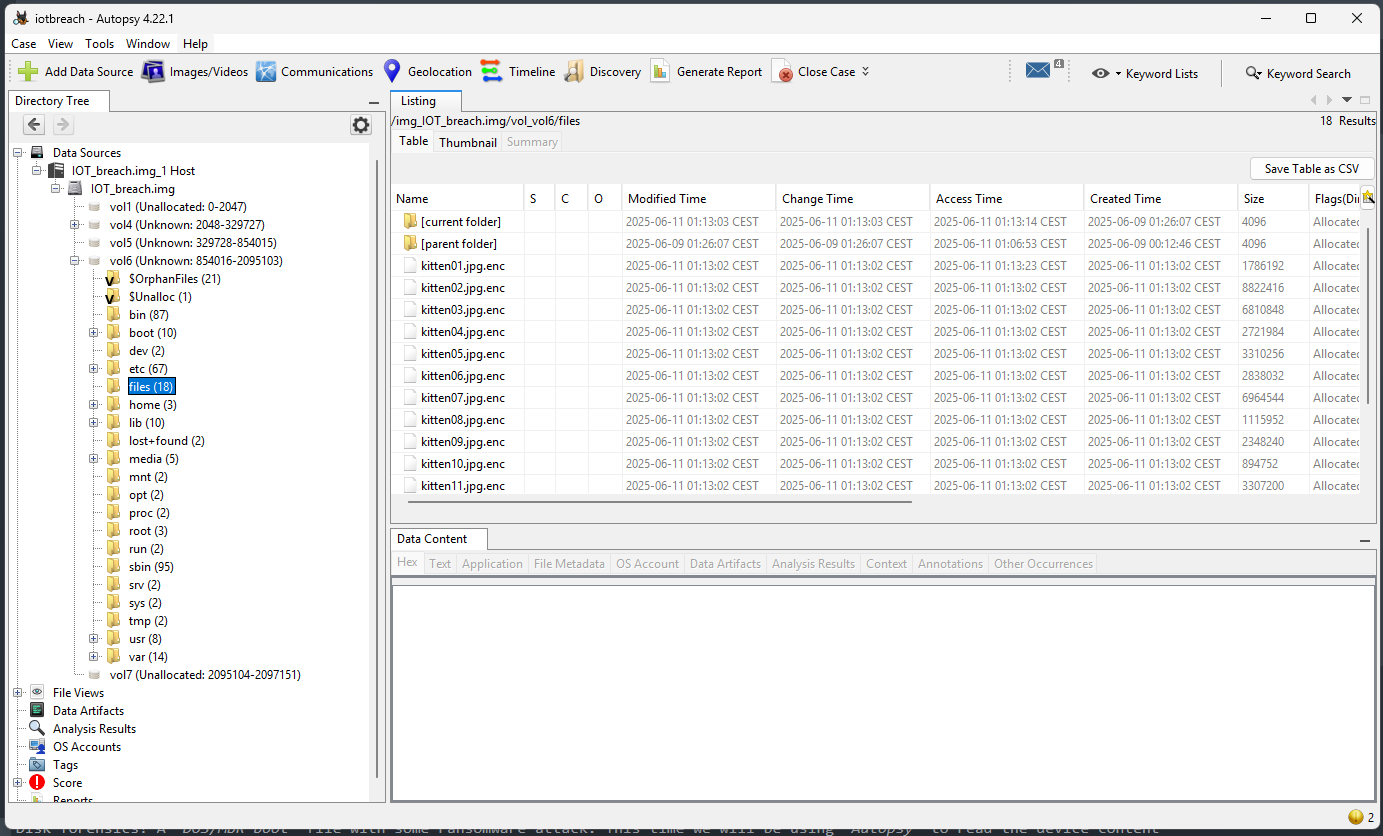Image resolution: width=1383 pixels, height=836 pixels.
Task: Click Save Table as CSV button
Action: click(1311, 169)
